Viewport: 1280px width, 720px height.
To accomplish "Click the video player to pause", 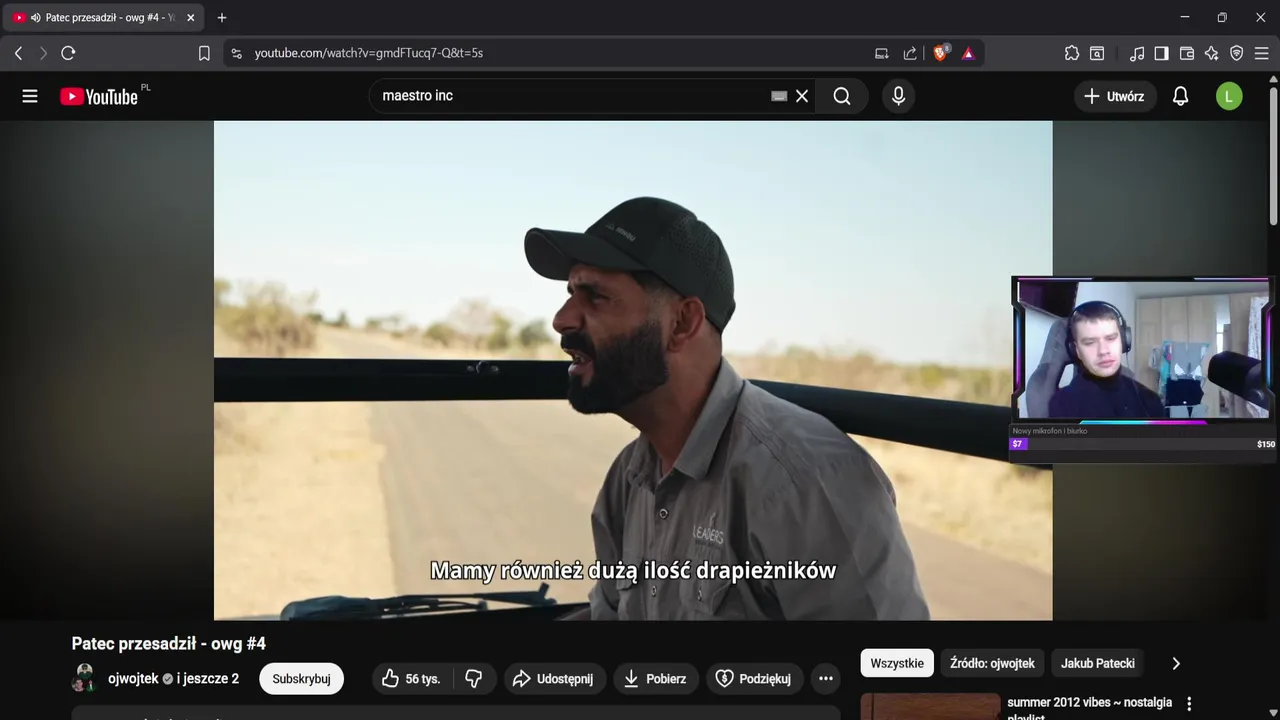I will point(633,370).
